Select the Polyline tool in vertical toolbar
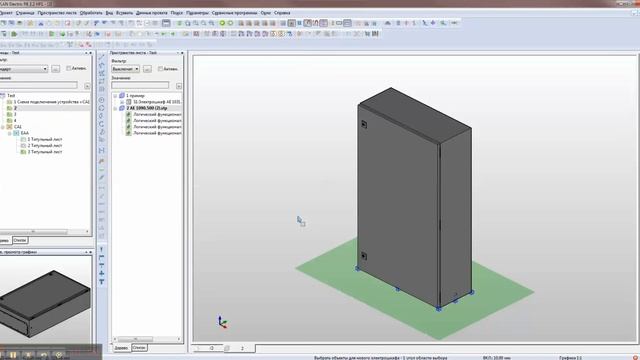640x360 pixels. [x=102, y=65]
